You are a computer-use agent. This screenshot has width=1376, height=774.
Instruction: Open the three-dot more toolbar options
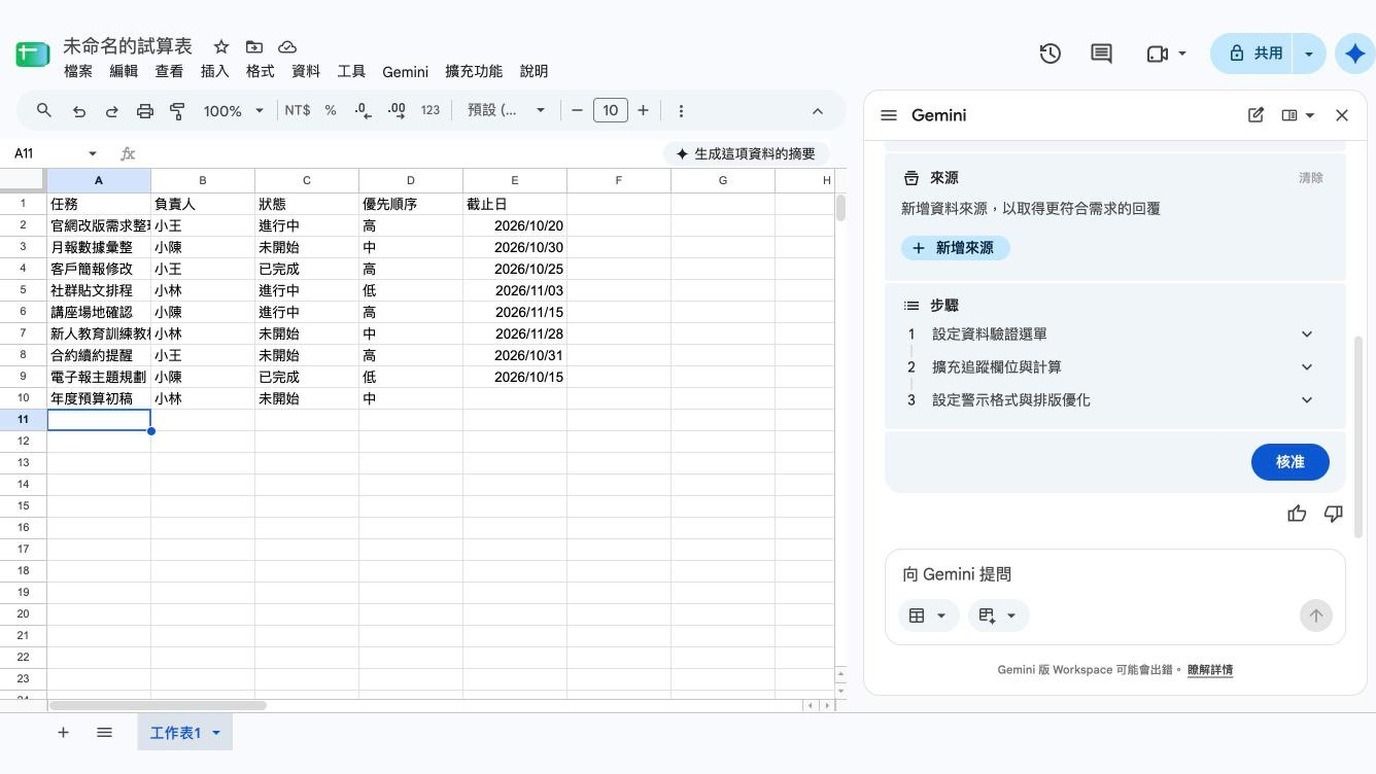tap(681, 111)
